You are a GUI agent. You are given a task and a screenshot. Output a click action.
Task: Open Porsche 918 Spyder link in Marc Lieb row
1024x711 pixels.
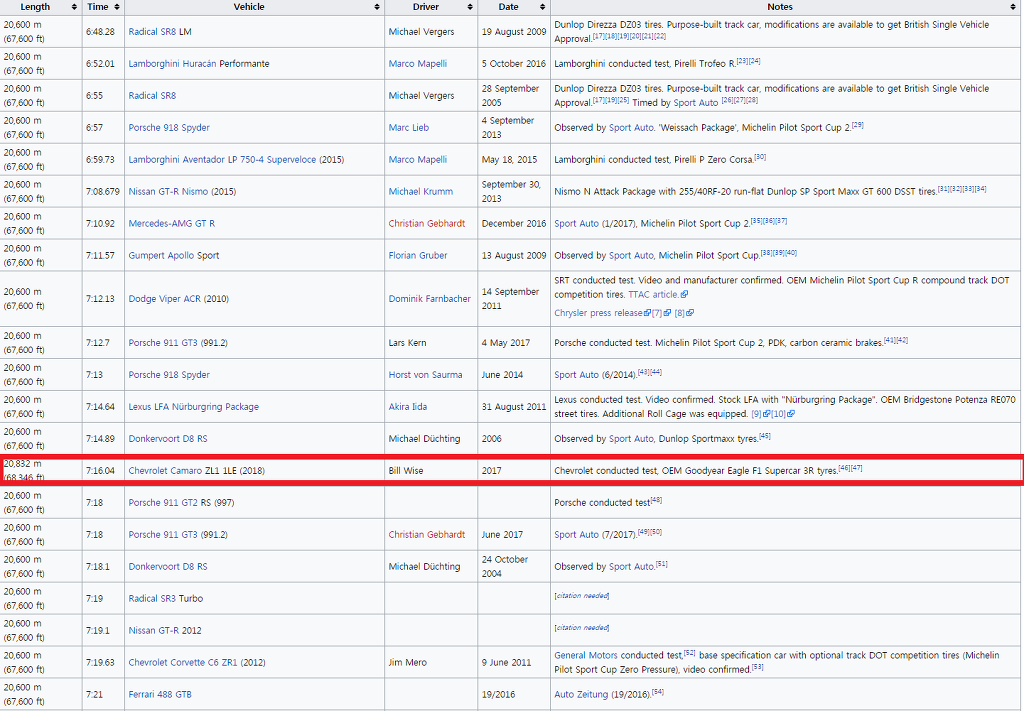(169, 127)
